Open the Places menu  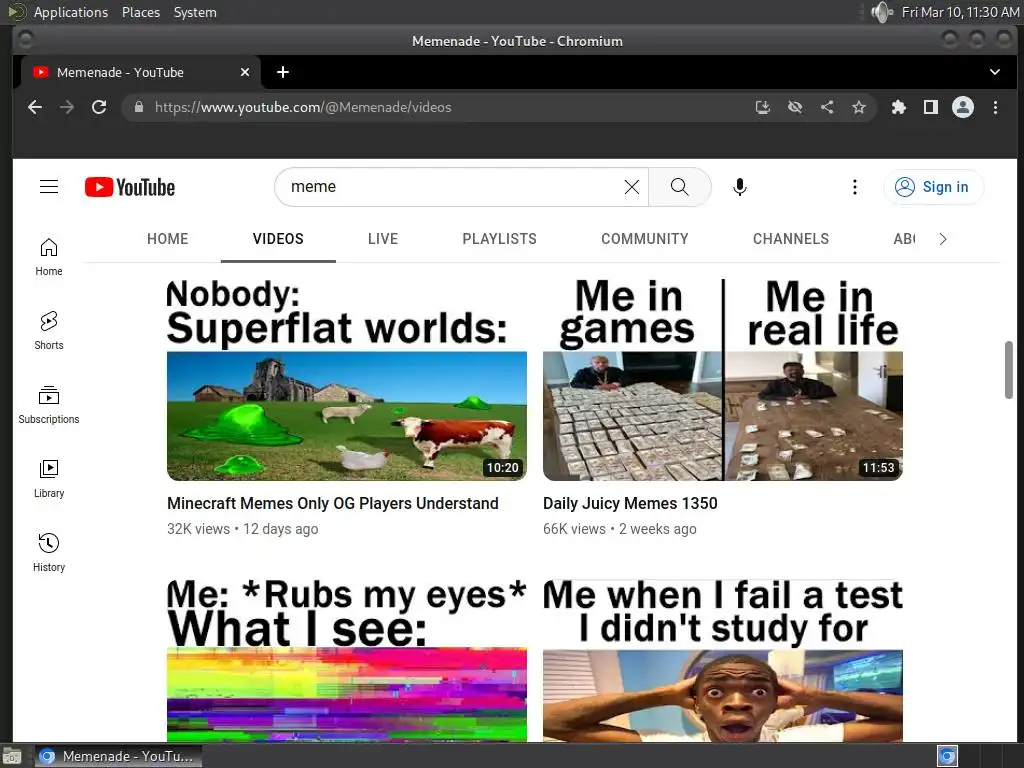[x=140, y=12]
